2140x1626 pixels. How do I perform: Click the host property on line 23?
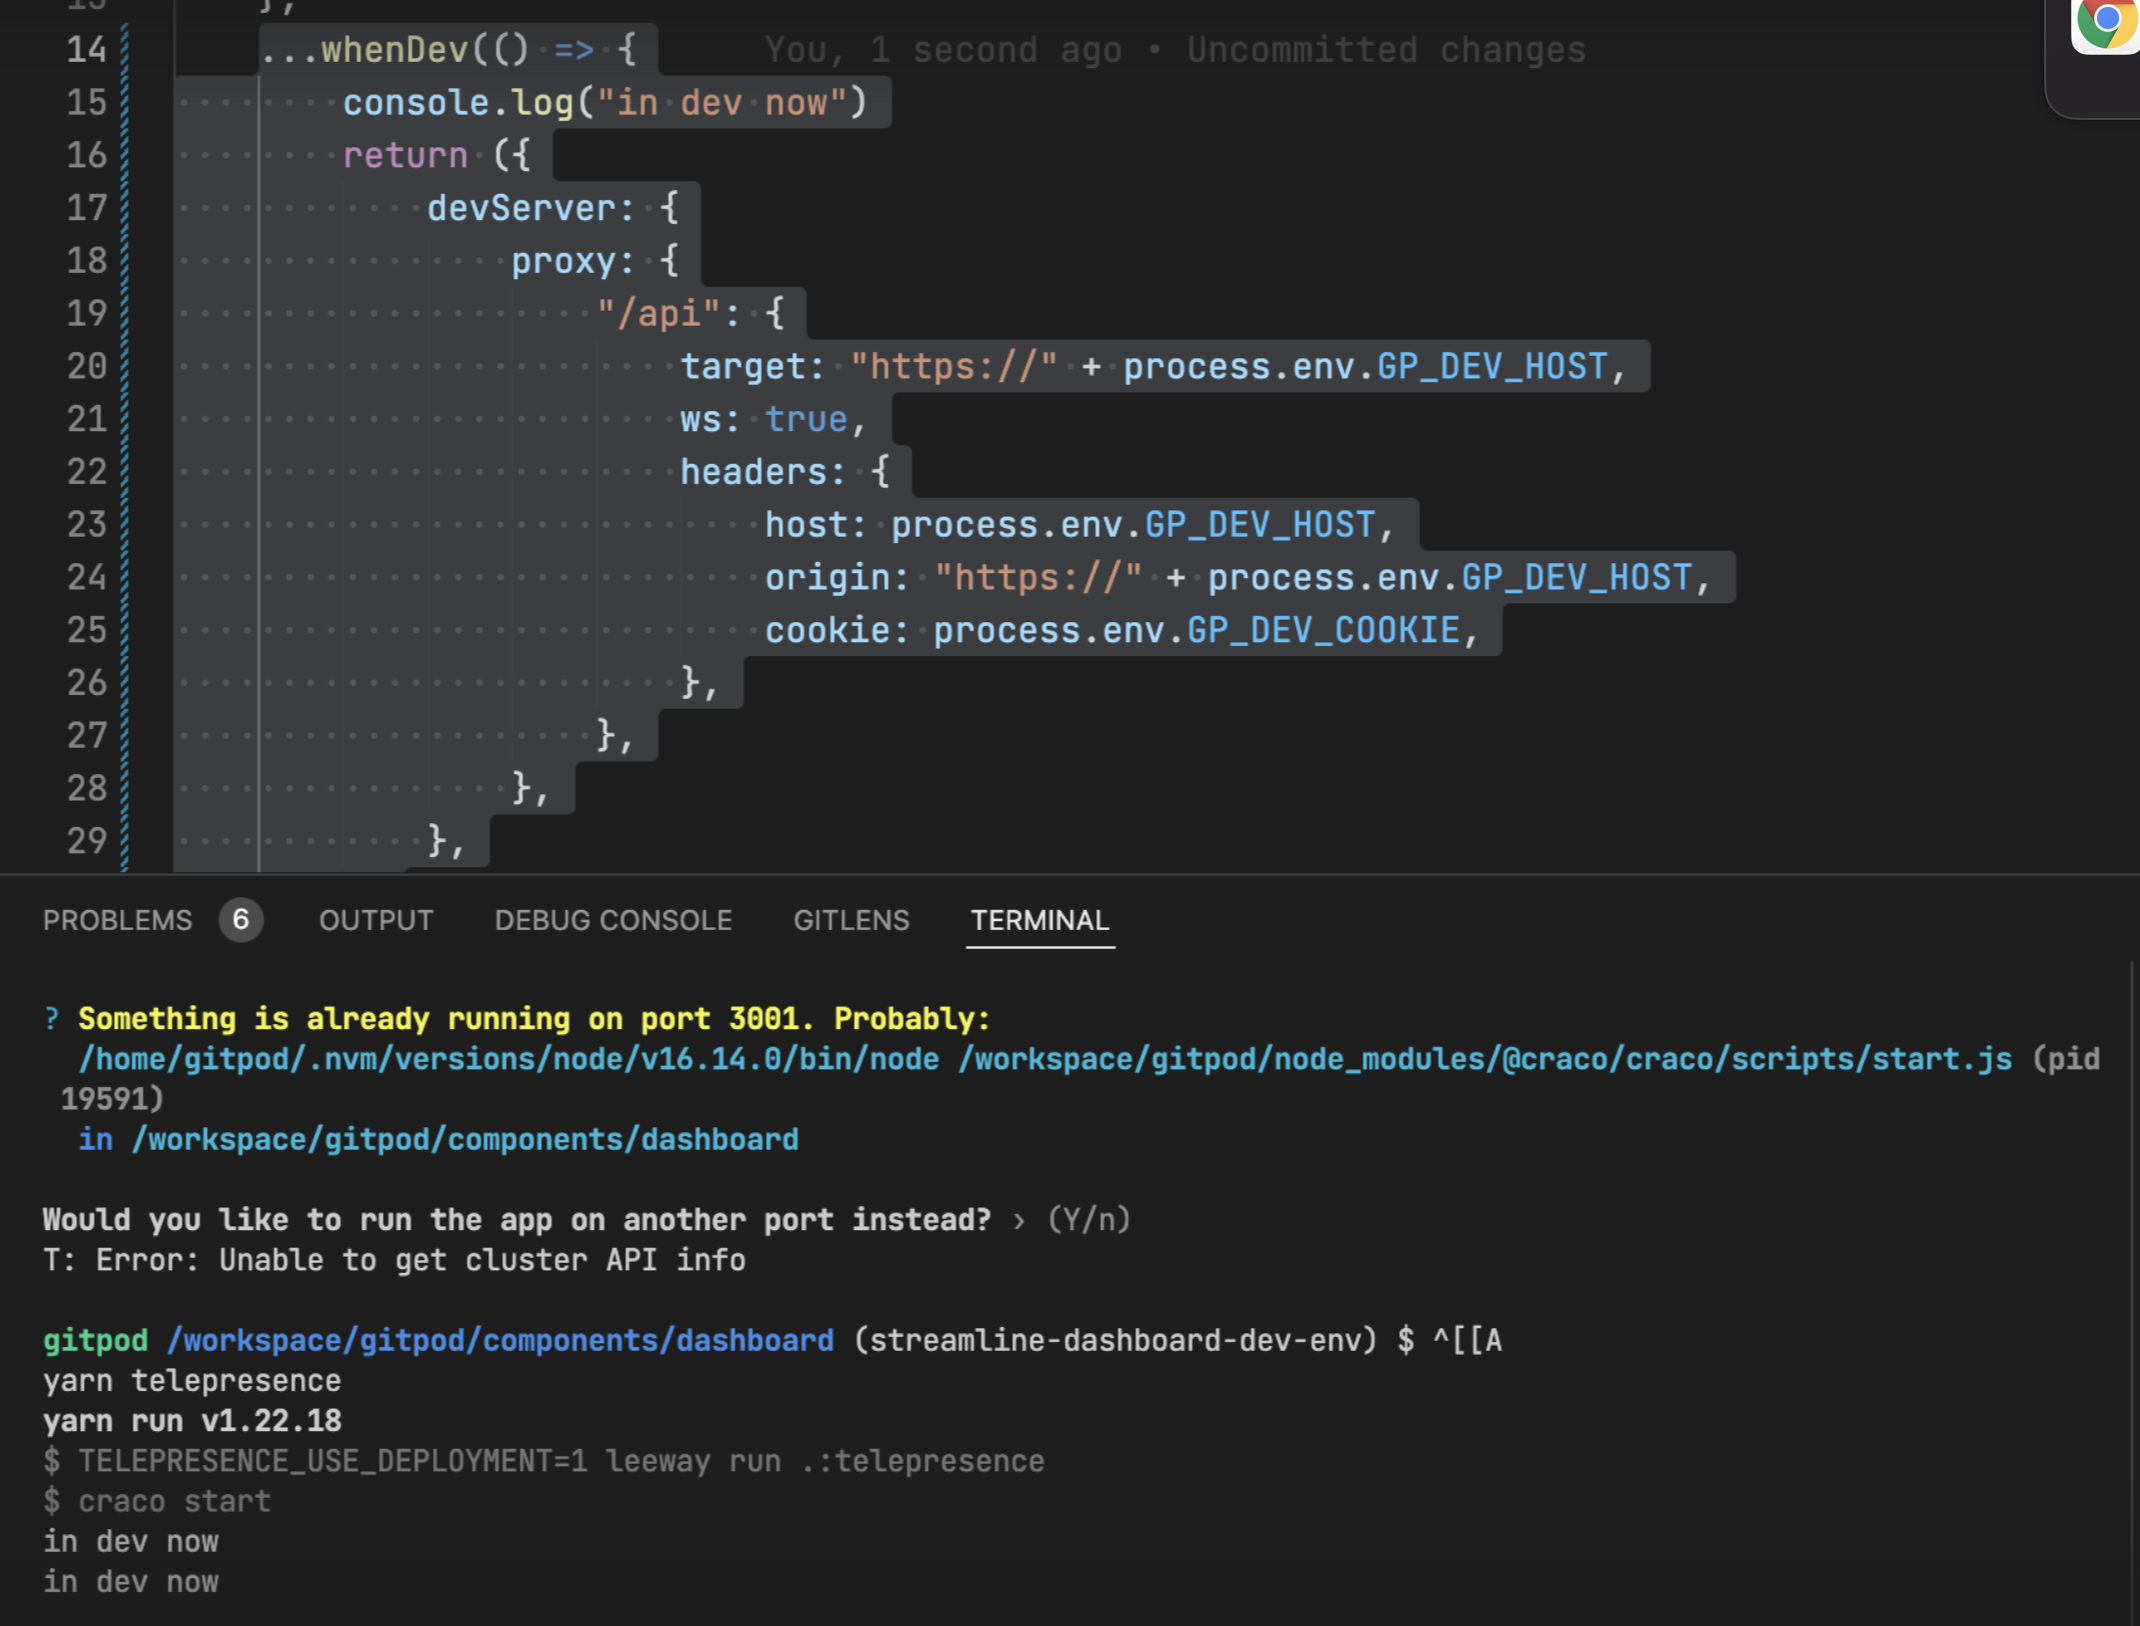click(805, 525)
